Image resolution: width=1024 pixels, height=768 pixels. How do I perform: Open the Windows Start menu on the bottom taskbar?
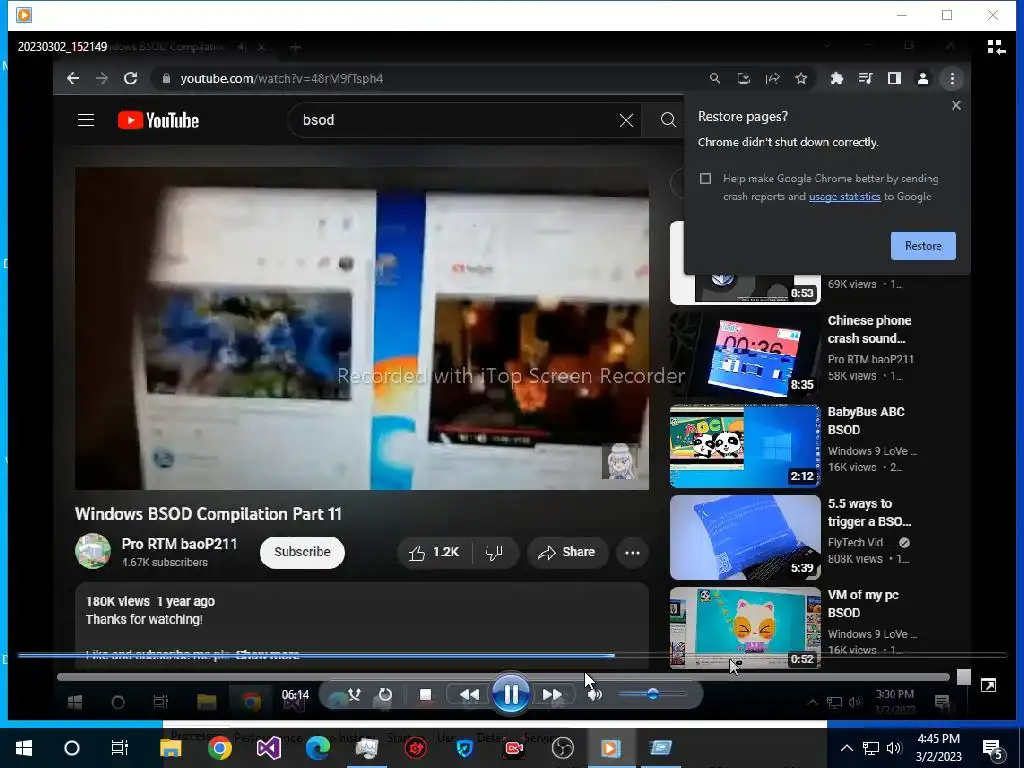coord(24,748)
